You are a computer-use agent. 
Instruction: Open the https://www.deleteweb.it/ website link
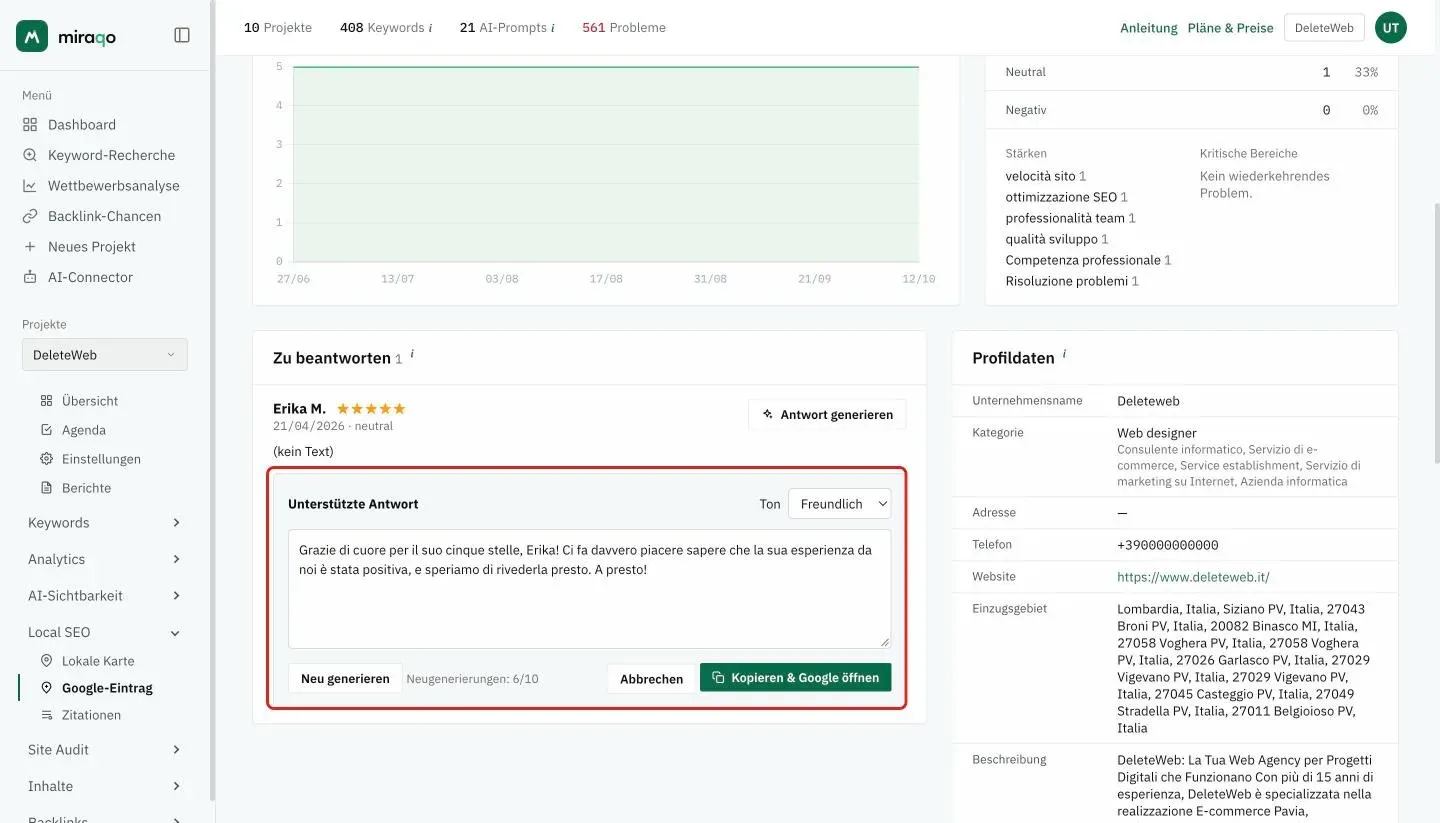[1193, 577]
